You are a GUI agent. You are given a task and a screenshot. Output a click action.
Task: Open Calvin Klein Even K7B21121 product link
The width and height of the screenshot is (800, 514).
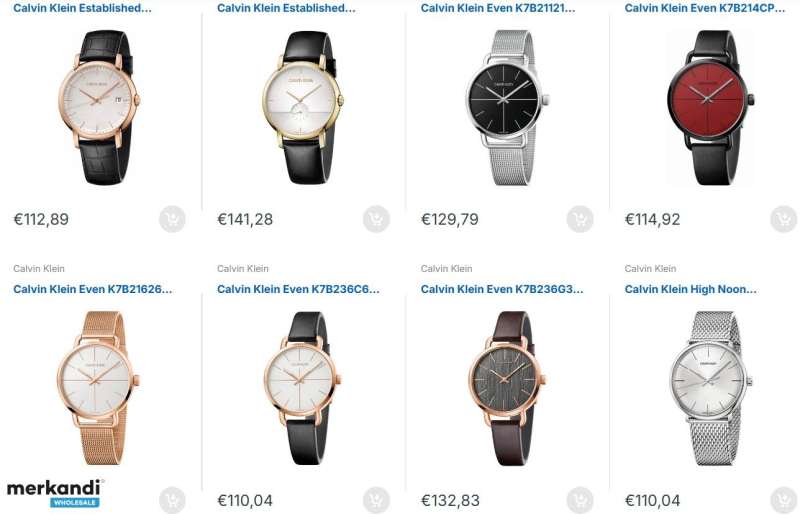(x=497, y=8)
